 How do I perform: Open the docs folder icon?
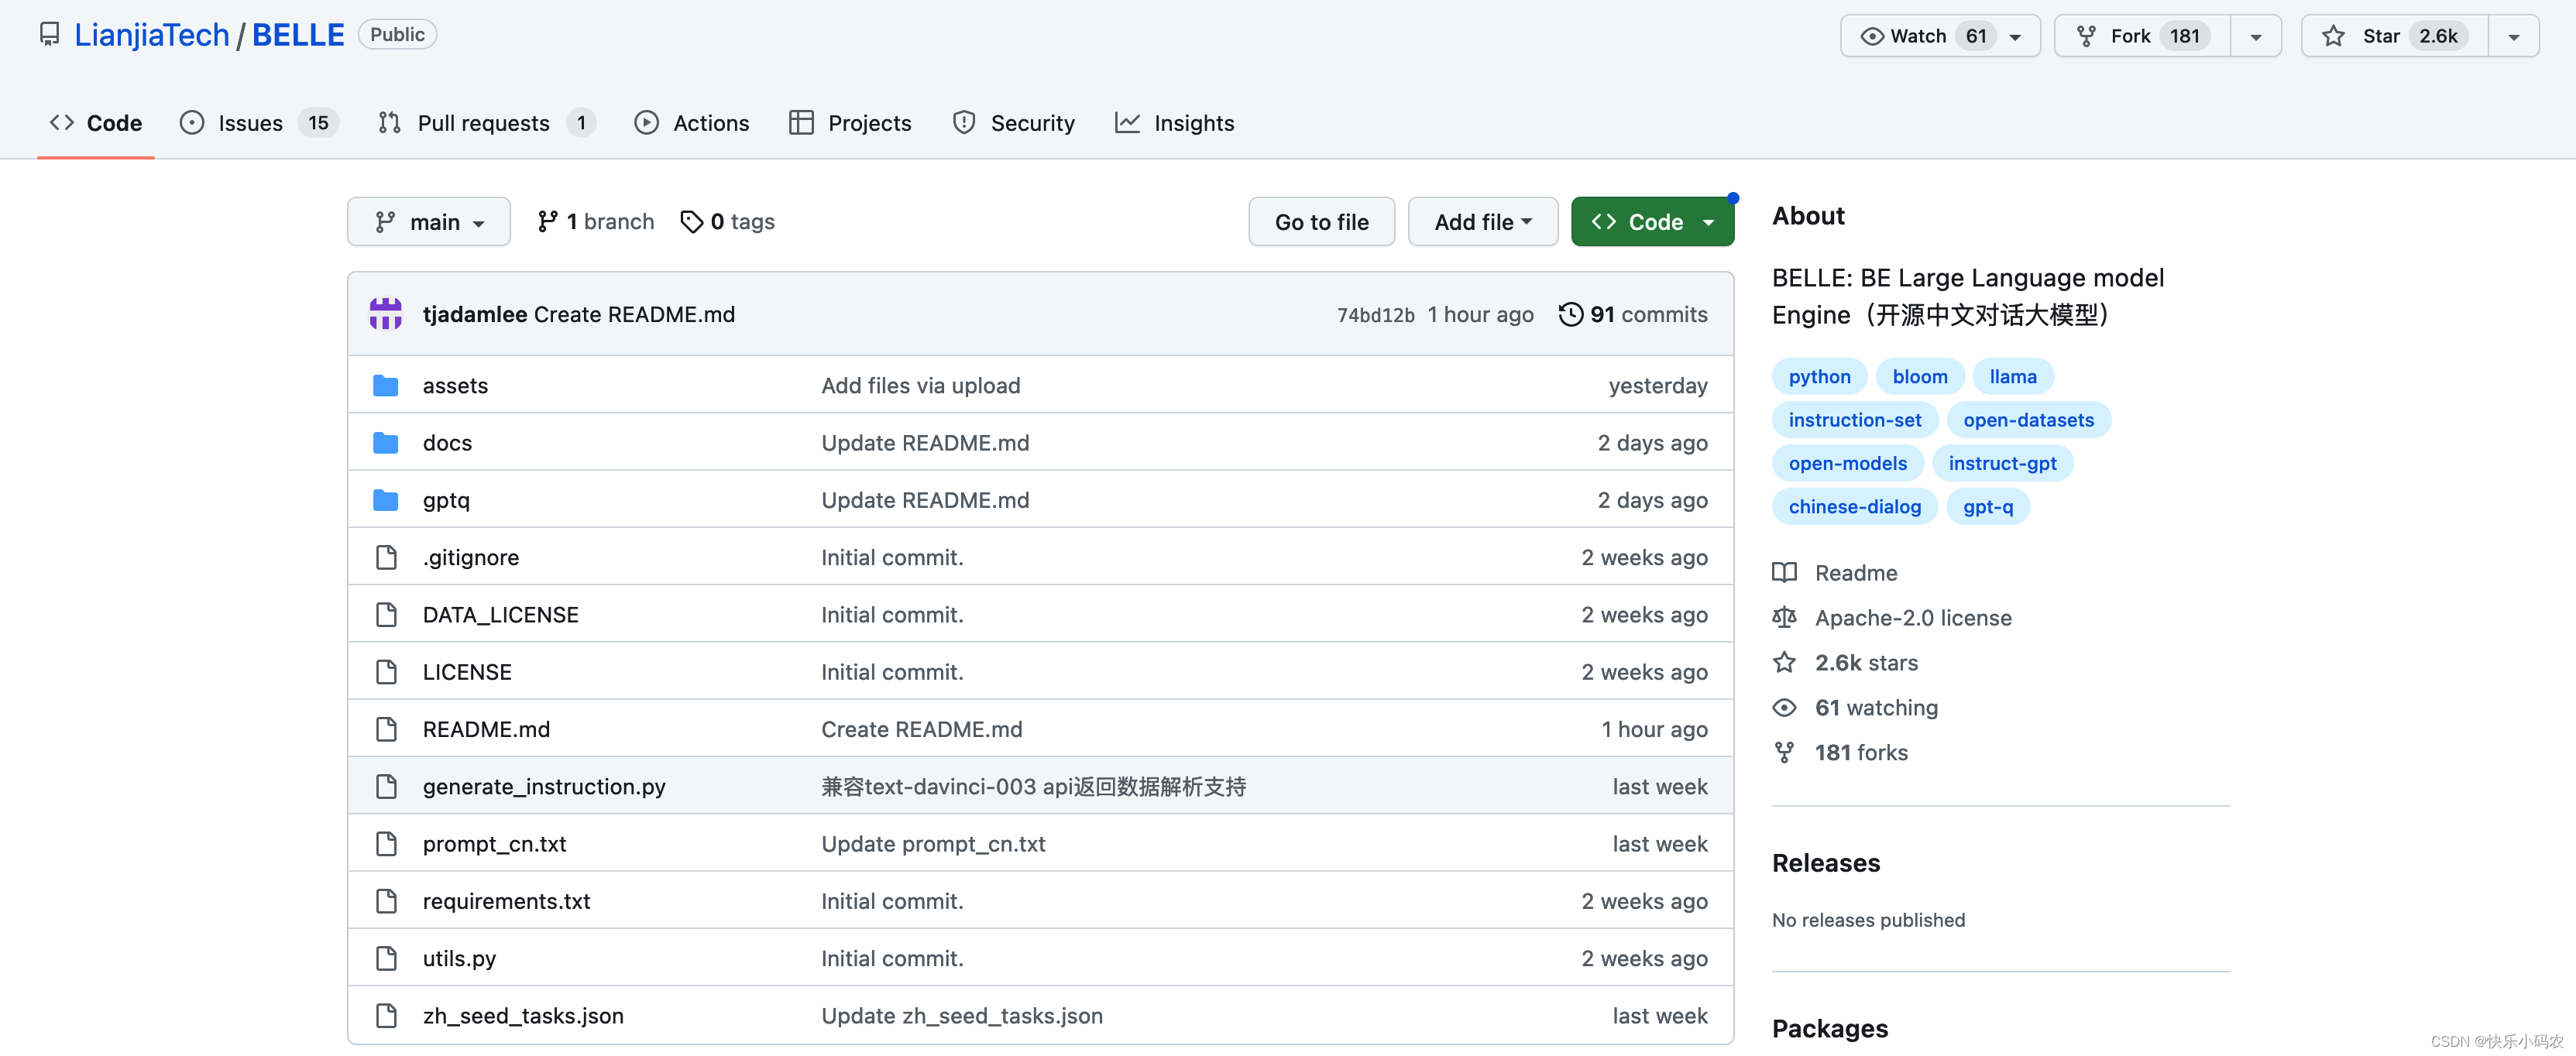(x=385, y=443)
